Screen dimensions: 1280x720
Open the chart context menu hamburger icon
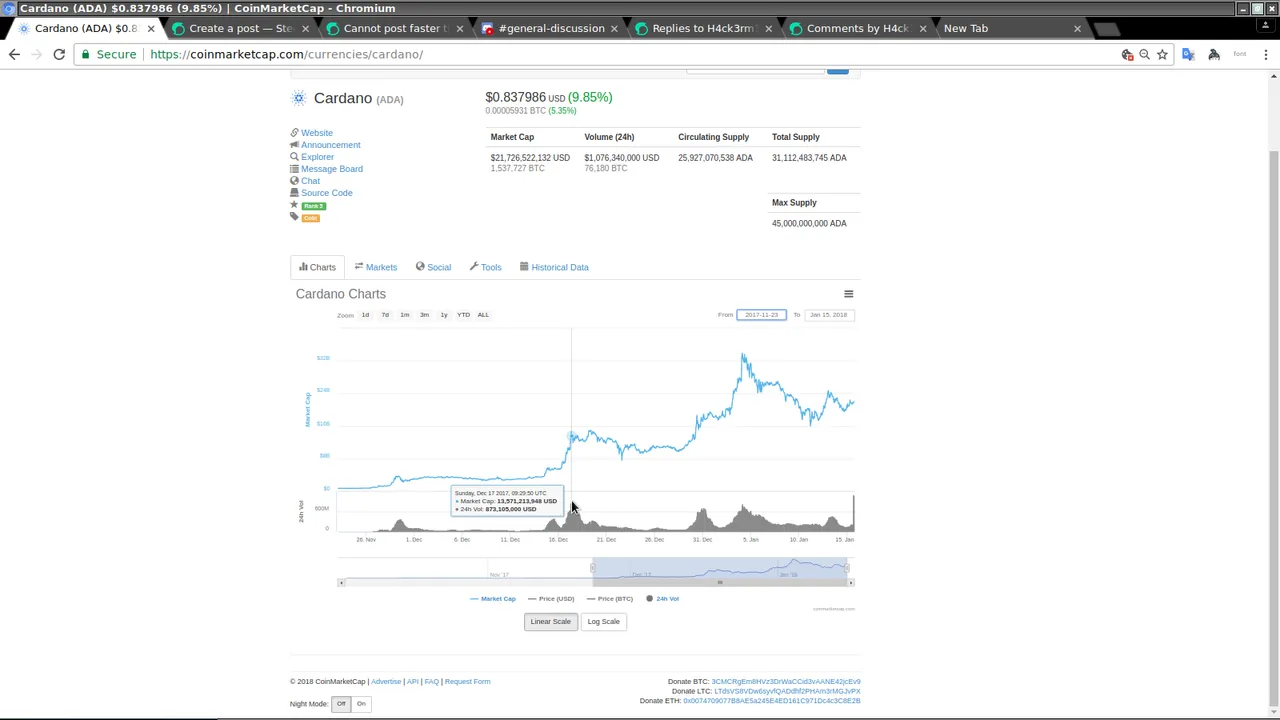[848, 294]
